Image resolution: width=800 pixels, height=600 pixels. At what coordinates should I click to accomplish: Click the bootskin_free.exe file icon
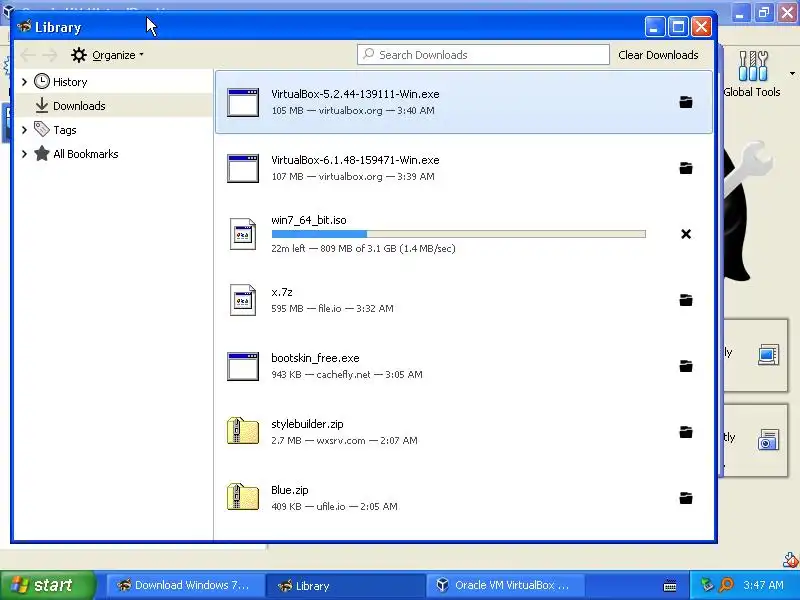pos(243,366)
